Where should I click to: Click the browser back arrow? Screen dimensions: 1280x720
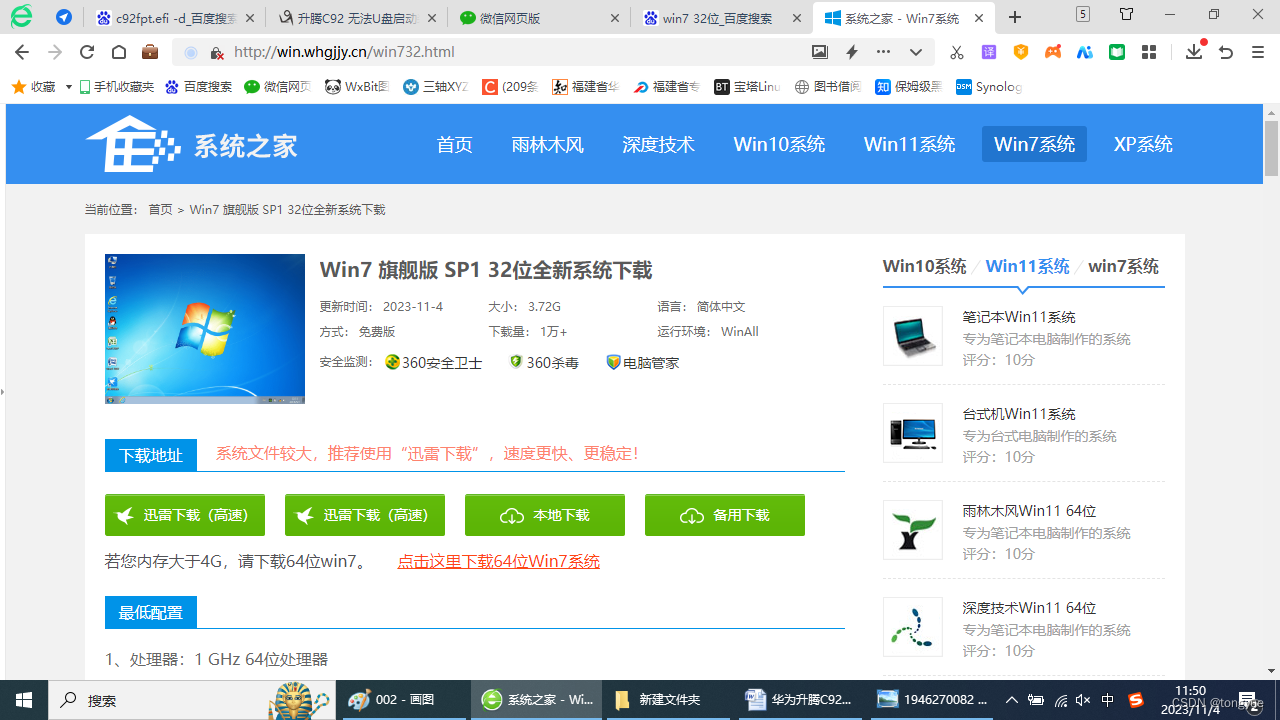click(22, 52)
